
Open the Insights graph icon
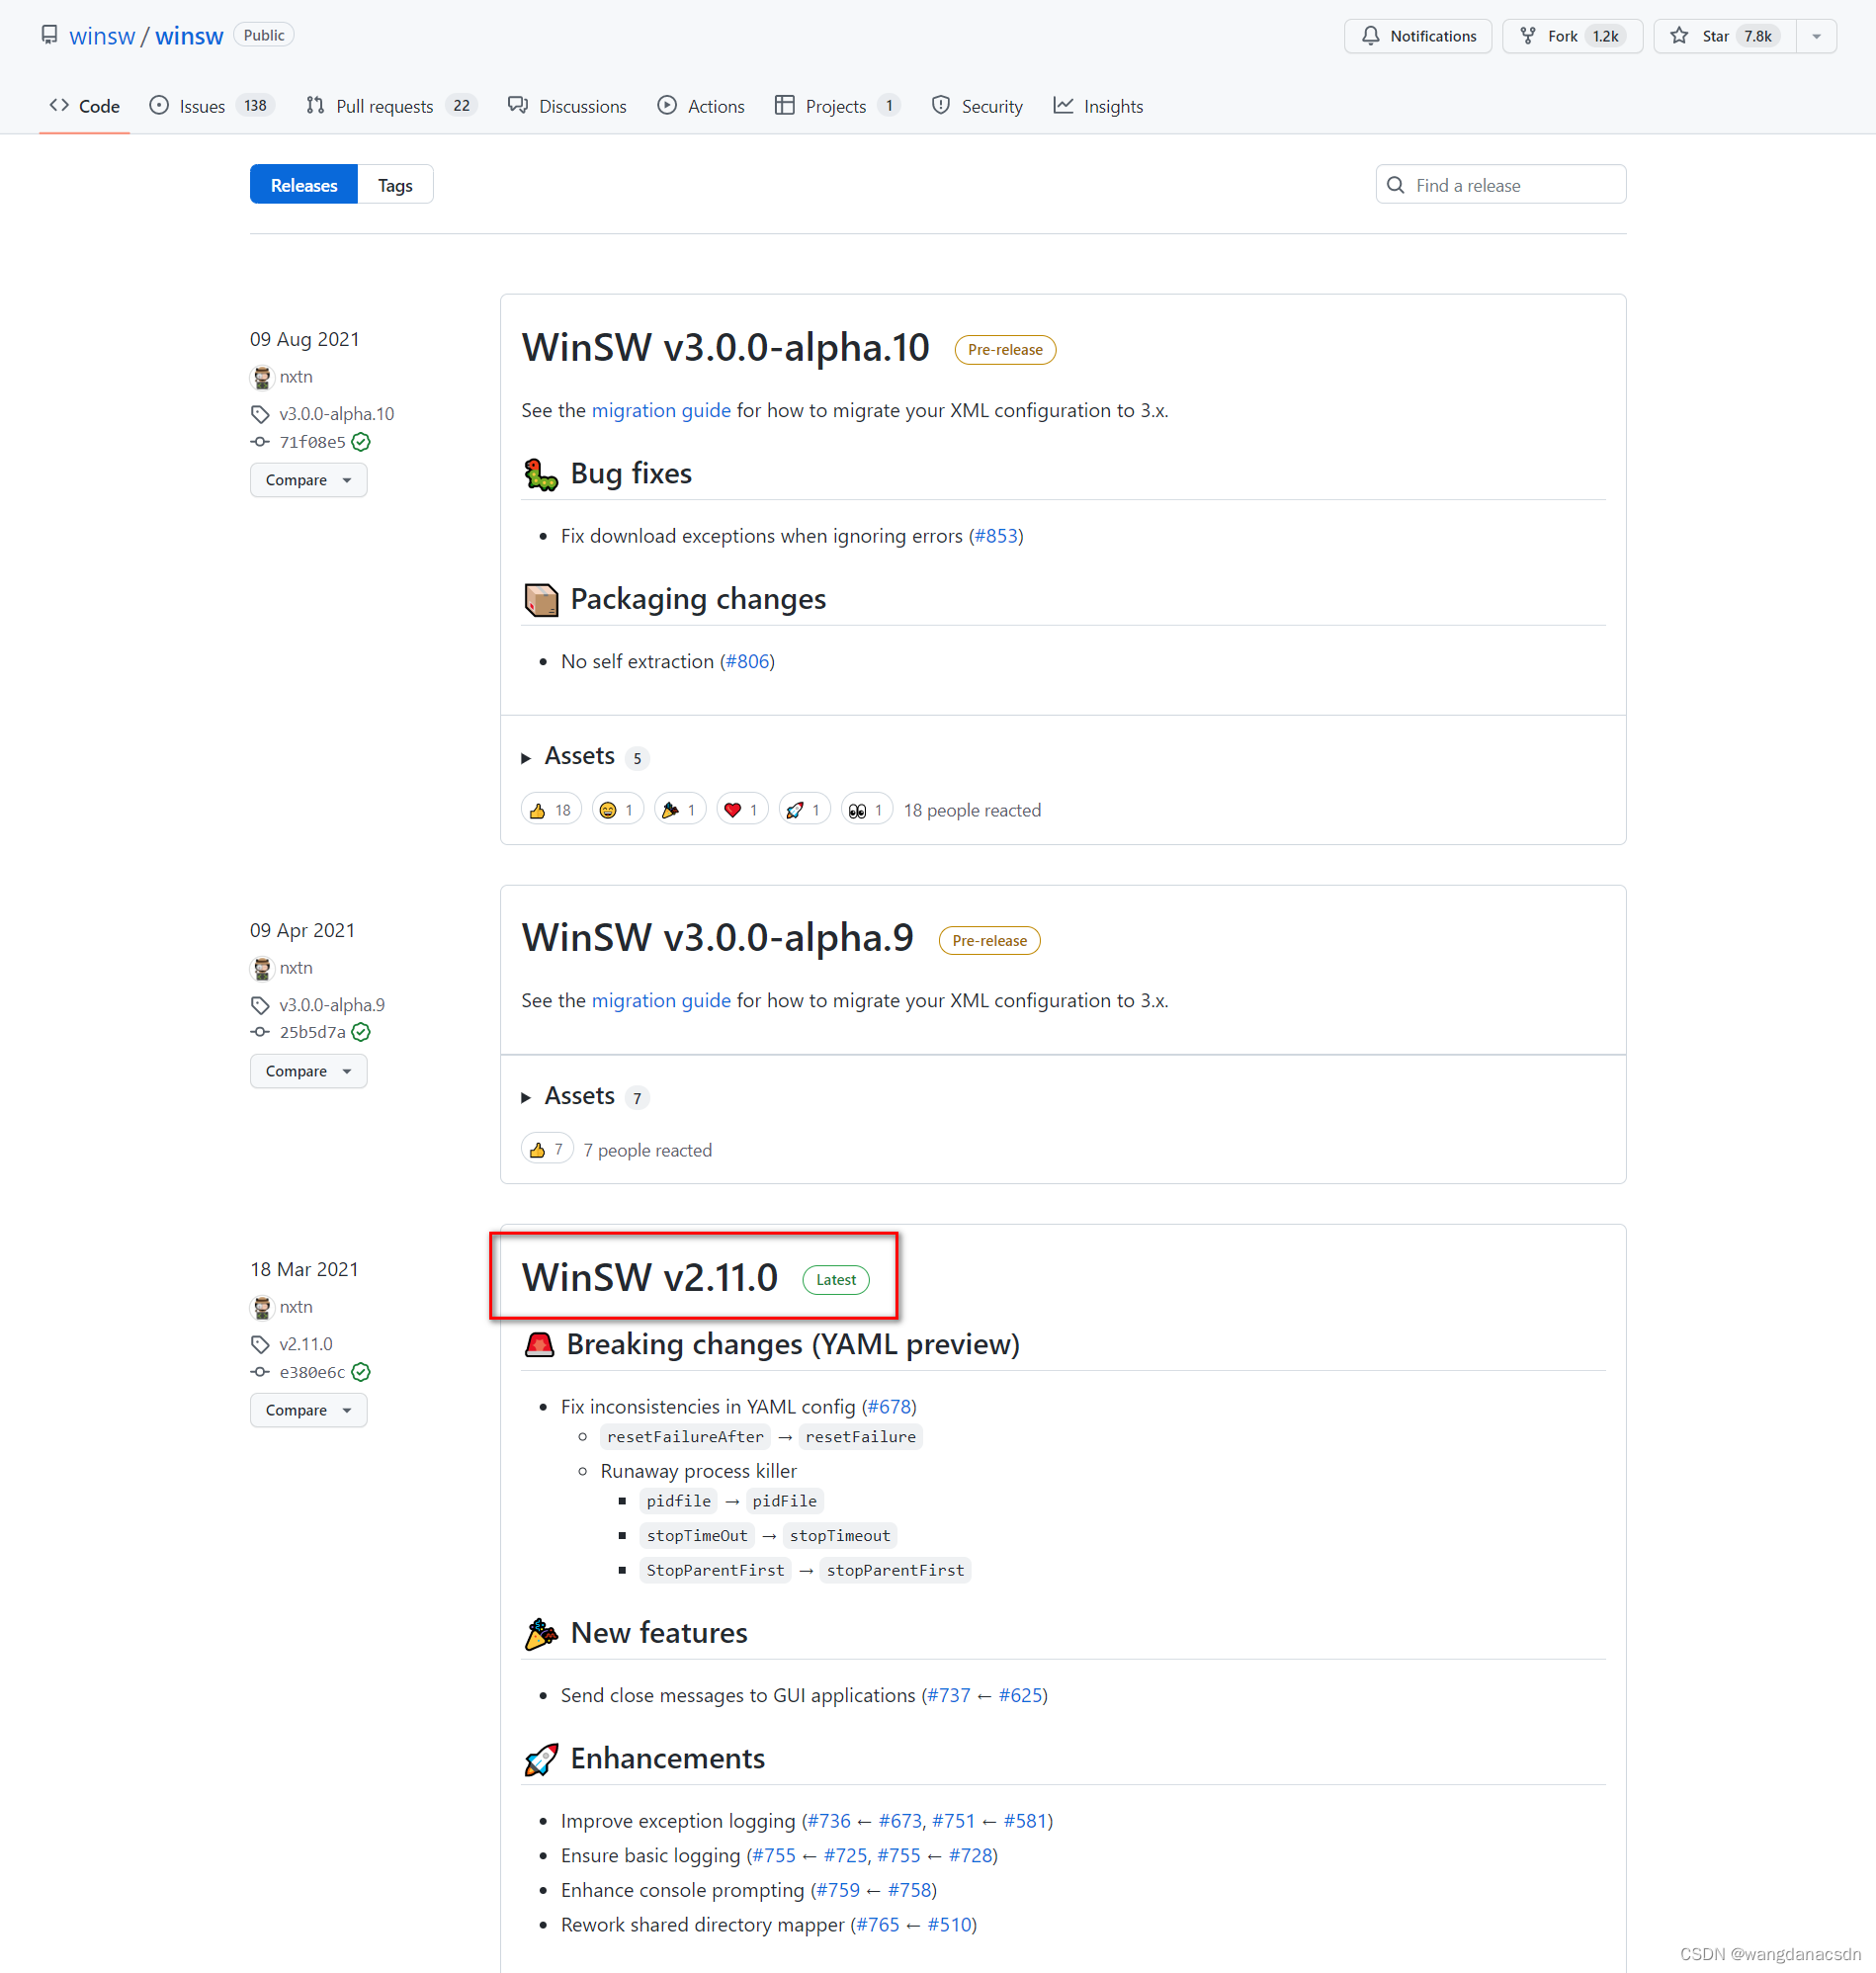1064,105
